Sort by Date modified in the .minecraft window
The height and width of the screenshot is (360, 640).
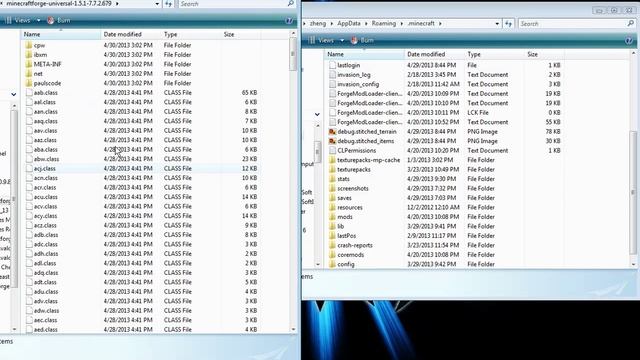434,54
